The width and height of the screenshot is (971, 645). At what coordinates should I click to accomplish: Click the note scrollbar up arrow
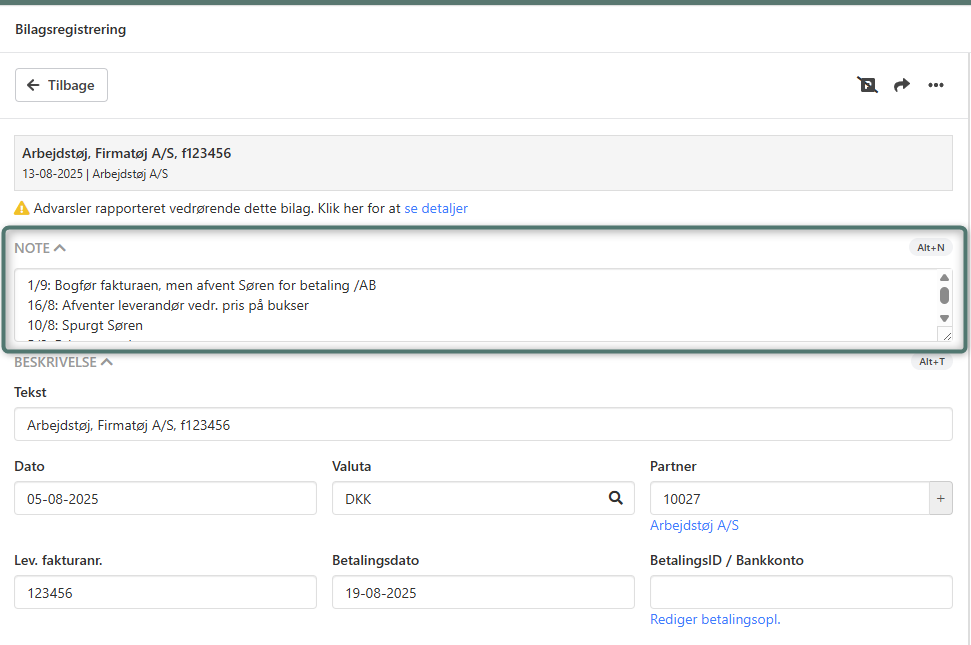click(x=944, y=278)
